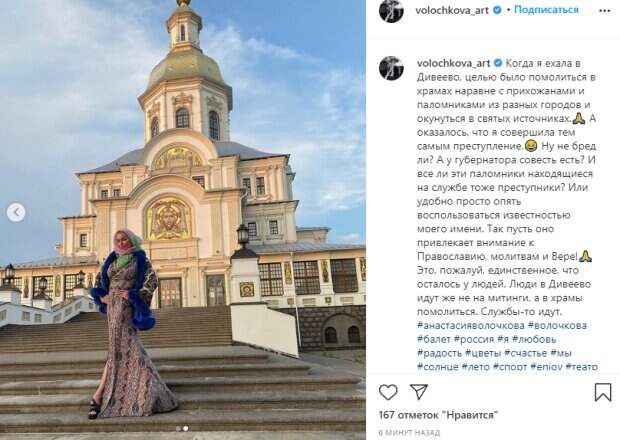Click the avatar beside the caption text
The width and height of the screenshot is (620, 440).
(x=391, y=68)
